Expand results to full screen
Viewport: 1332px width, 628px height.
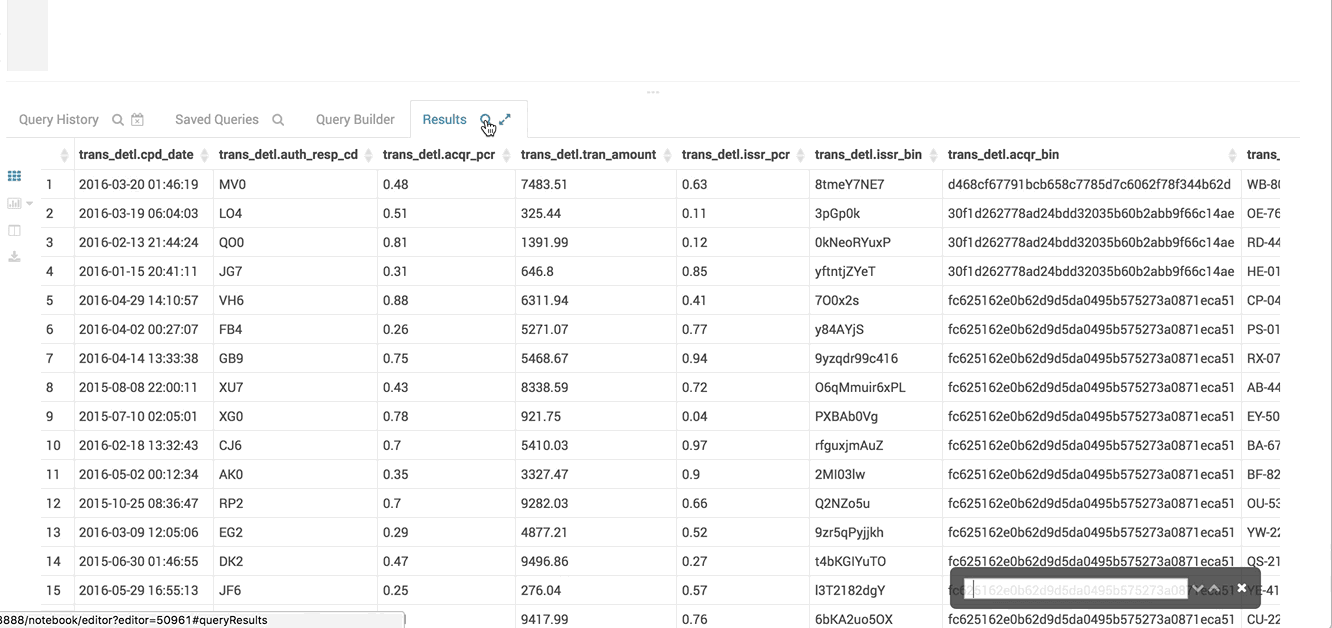[x=505, y=119]
